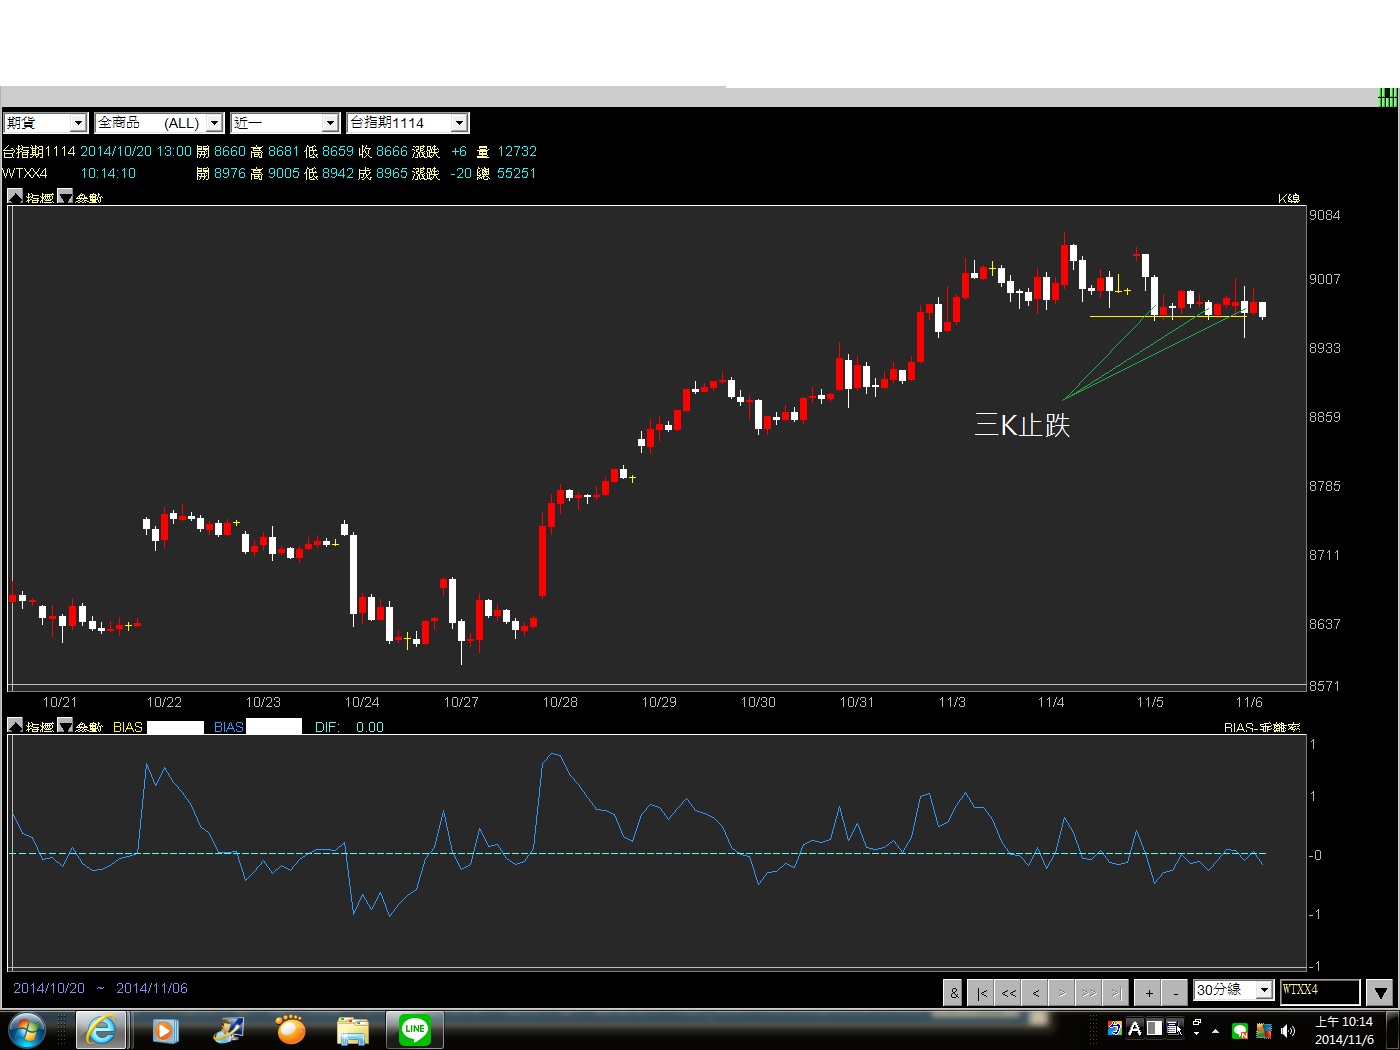Screen dimensions: 1400x1050
Task: Click the 11/3 date axis label
Action: (x=952, y=702)
